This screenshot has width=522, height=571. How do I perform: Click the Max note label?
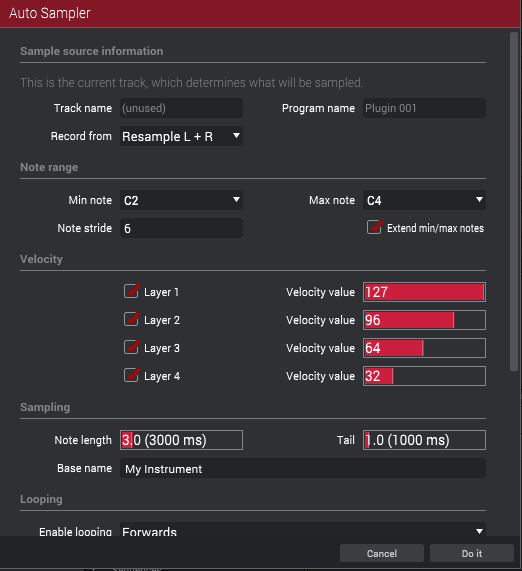pyautogui.click(x=331, y=200)
